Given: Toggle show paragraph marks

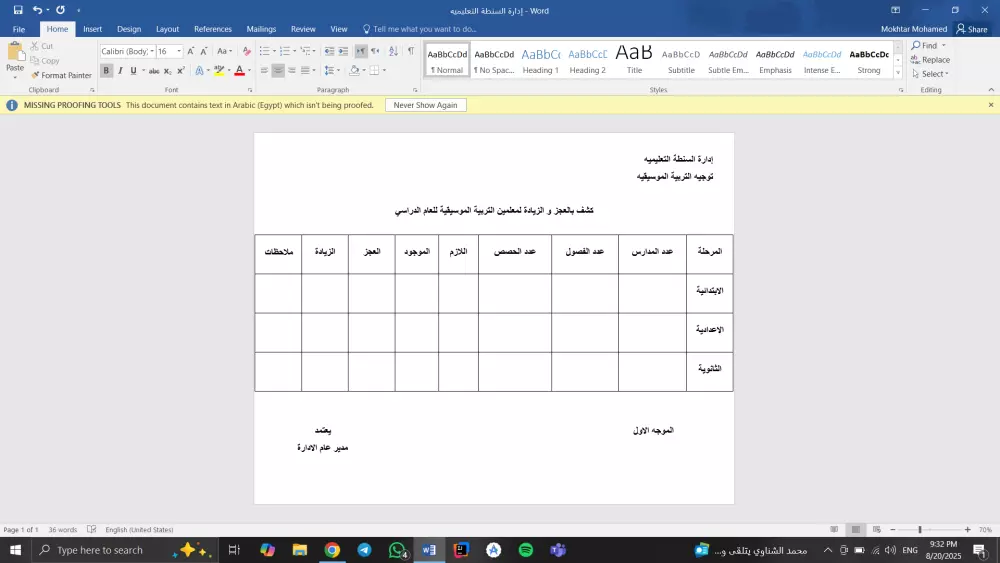Looking at the screenshot, I should (411, 51).
